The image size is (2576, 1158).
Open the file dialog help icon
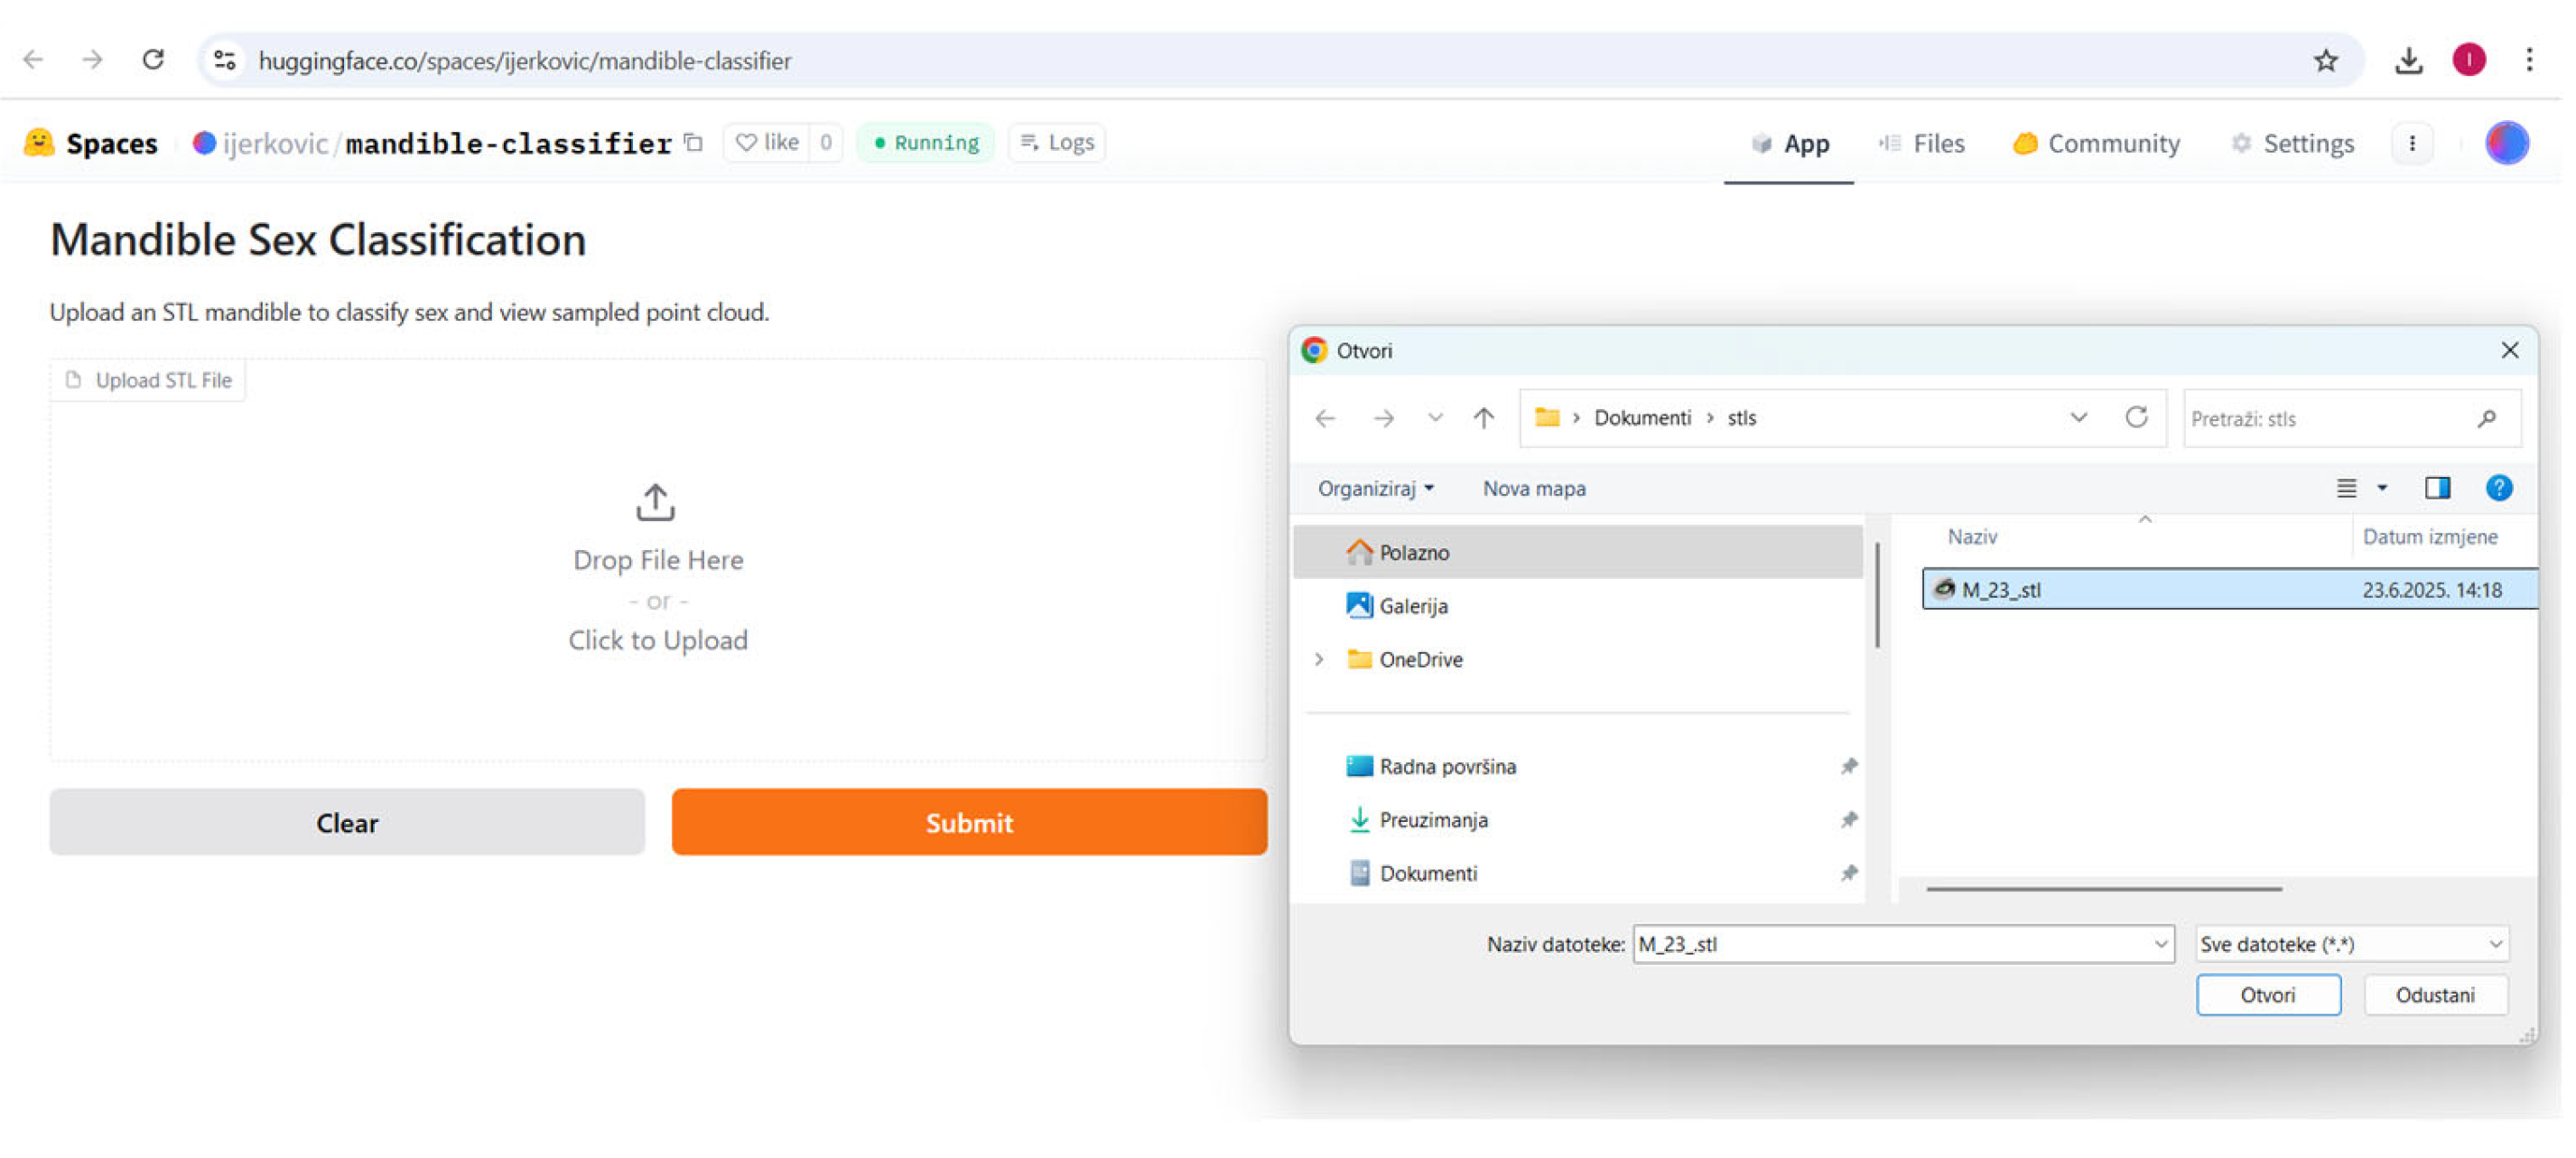click(2498, 488)
